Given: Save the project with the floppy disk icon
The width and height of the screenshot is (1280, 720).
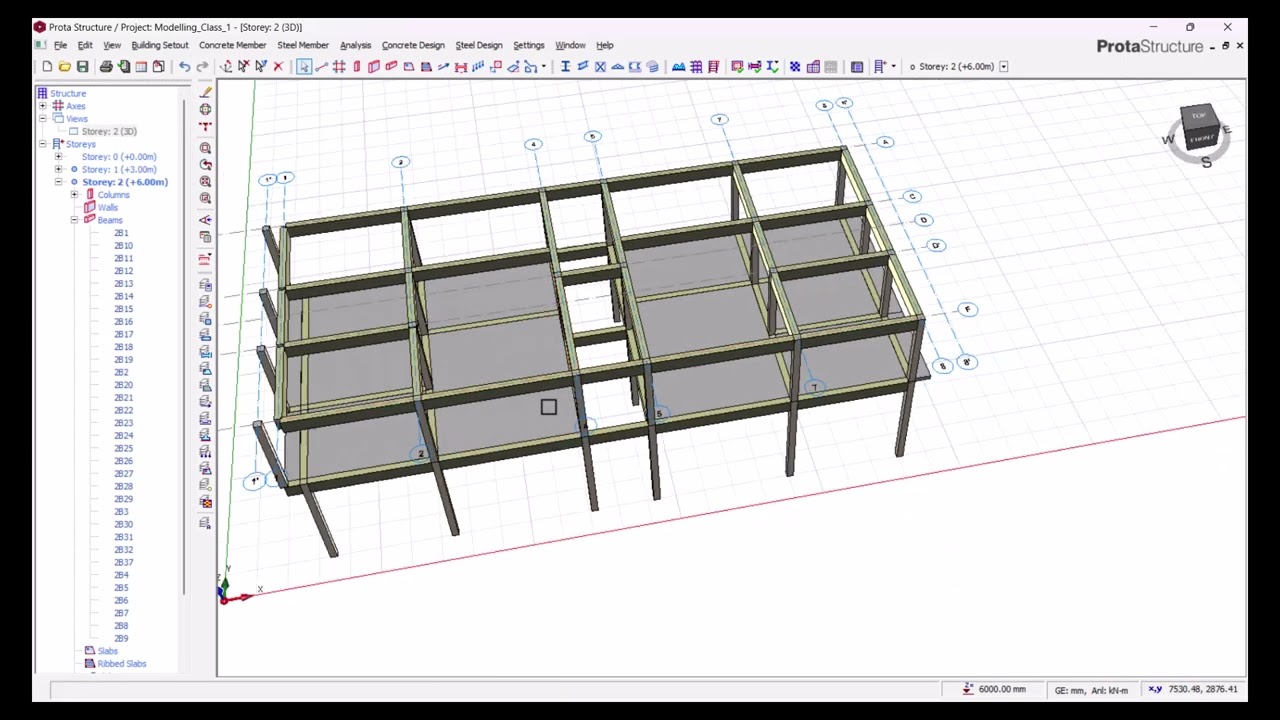Looking at the screenshot, I should [82, 67].
